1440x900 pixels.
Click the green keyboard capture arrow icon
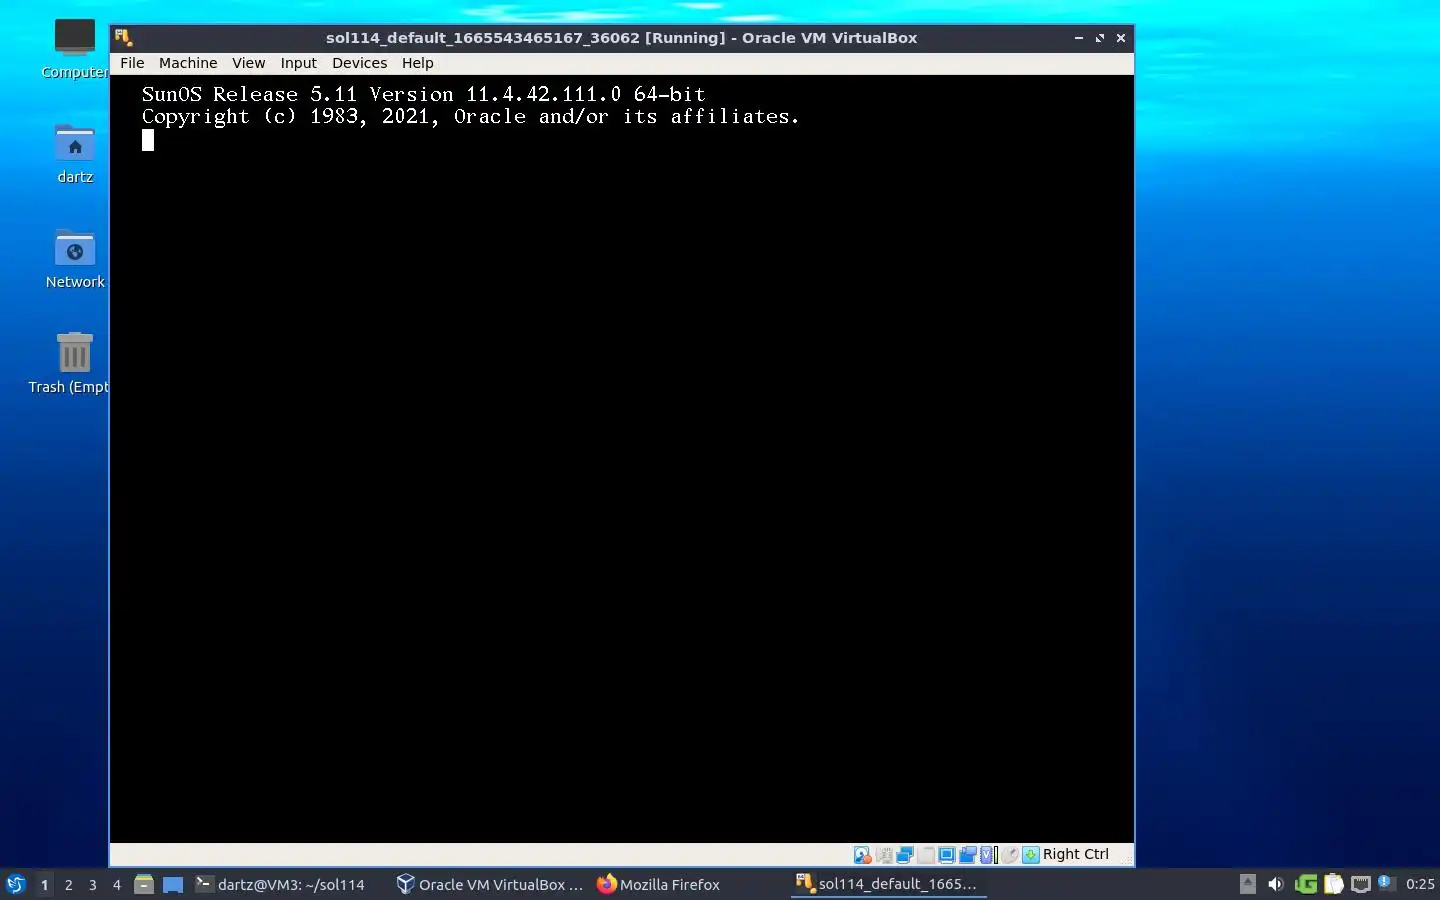(1031, 855)
